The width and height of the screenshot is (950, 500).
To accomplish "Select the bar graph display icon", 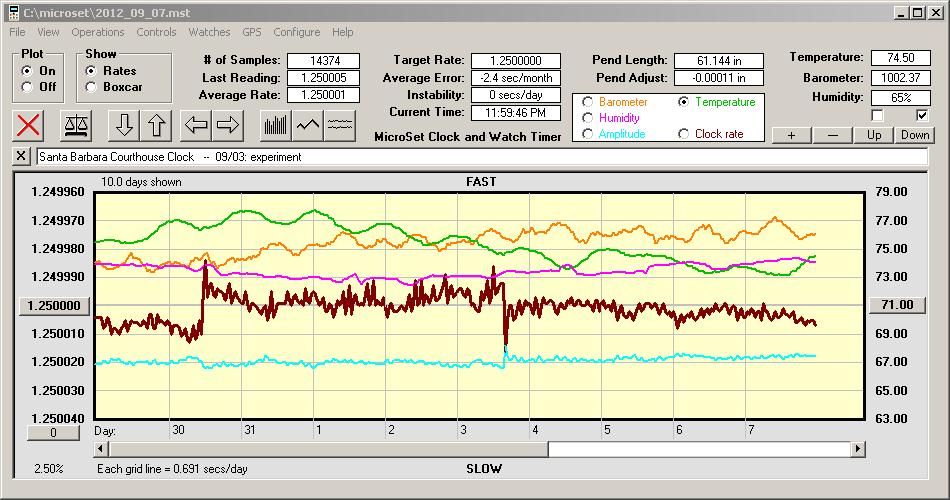I will pyautogui.click(x=276, y=125).
